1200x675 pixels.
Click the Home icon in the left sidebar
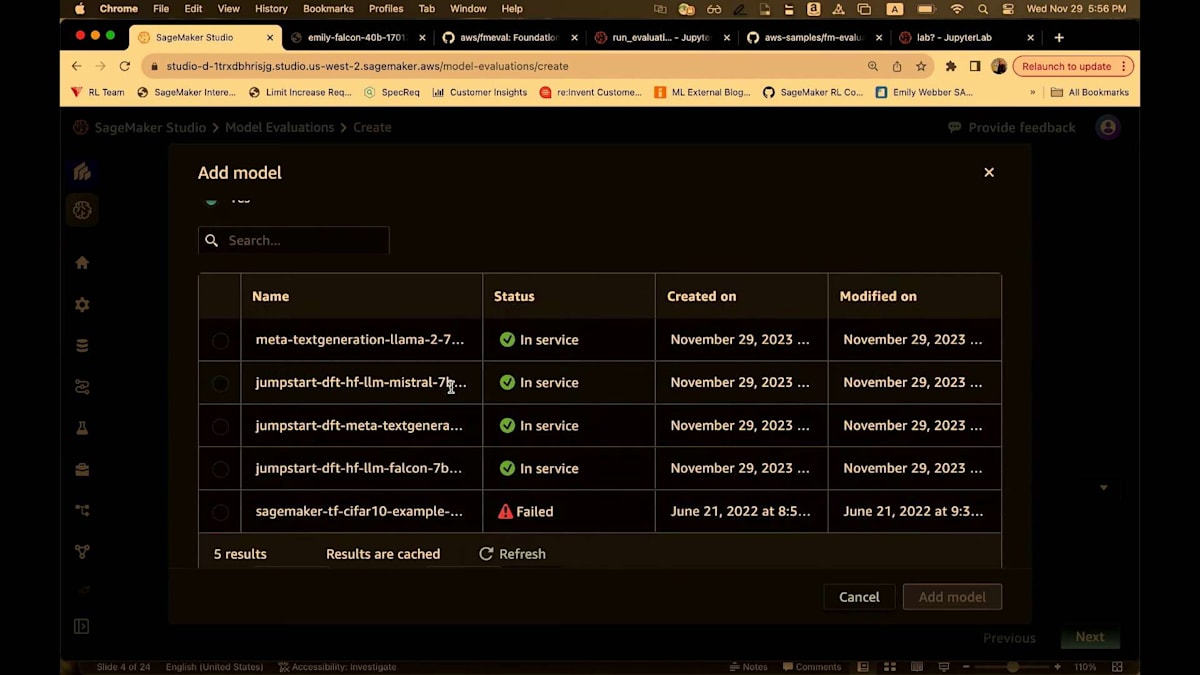tap(82, 263)
